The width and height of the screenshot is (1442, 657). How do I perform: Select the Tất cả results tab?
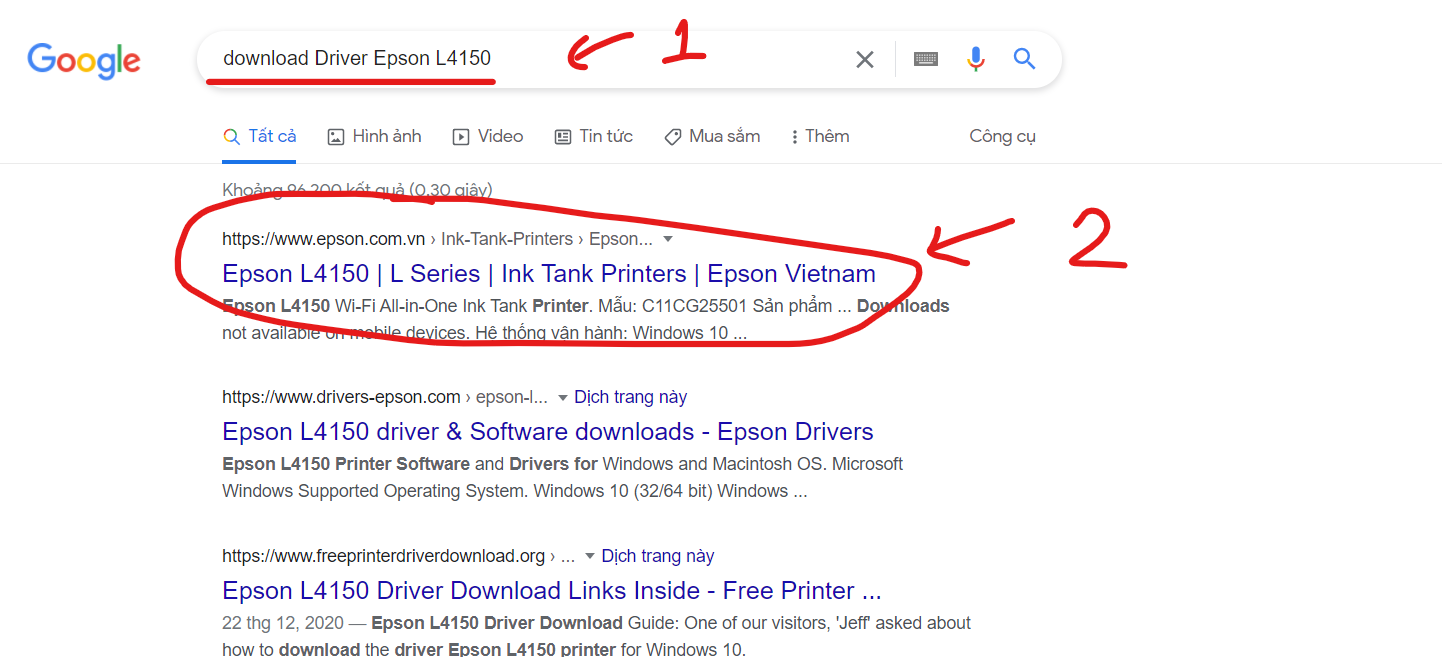tap(260, 137)
